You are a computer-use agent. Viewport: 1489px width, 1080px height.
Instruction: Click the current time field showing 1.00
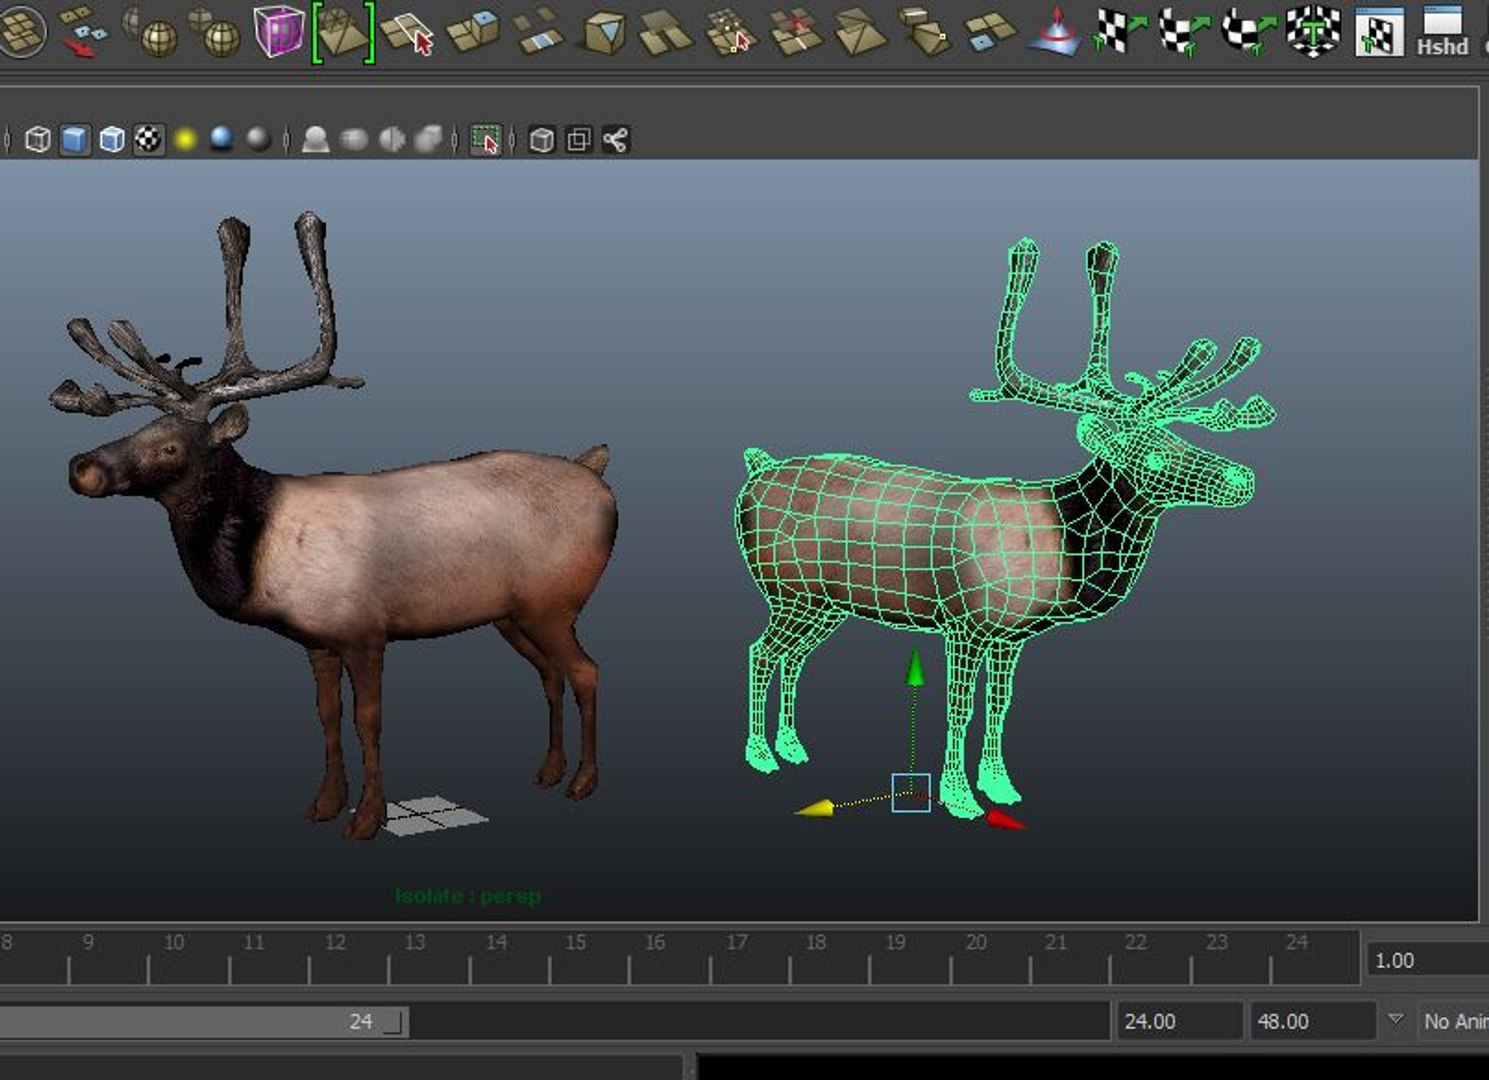pyautogui.click(x=1428, y=960)
